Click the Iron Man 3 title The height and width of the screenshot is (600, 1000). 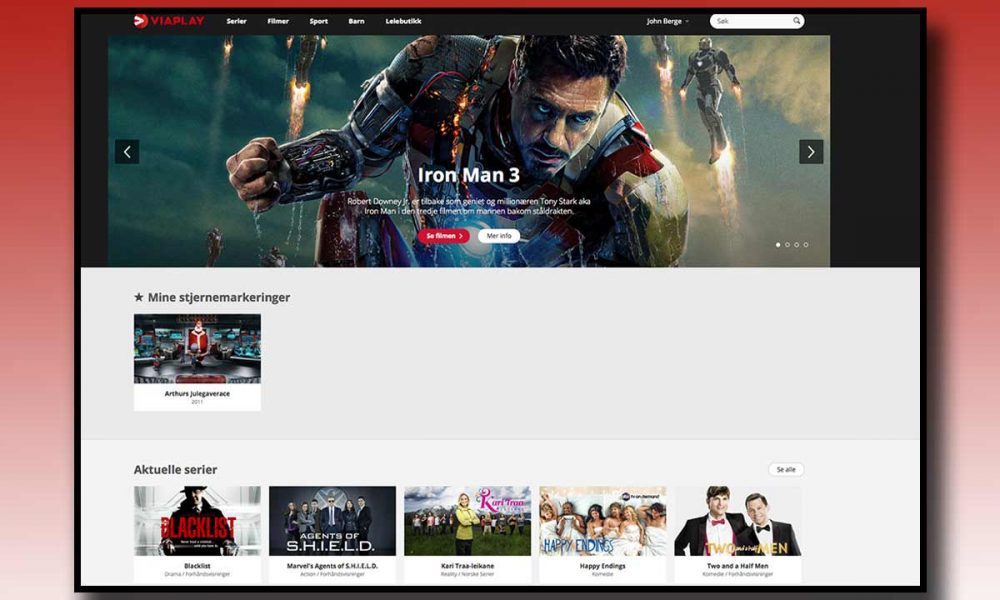coord(469,175)
